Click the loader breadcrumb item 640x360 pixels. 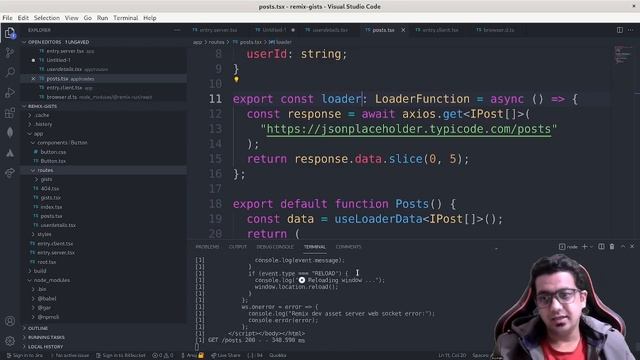pyautogui.click(x=280, y=42)
